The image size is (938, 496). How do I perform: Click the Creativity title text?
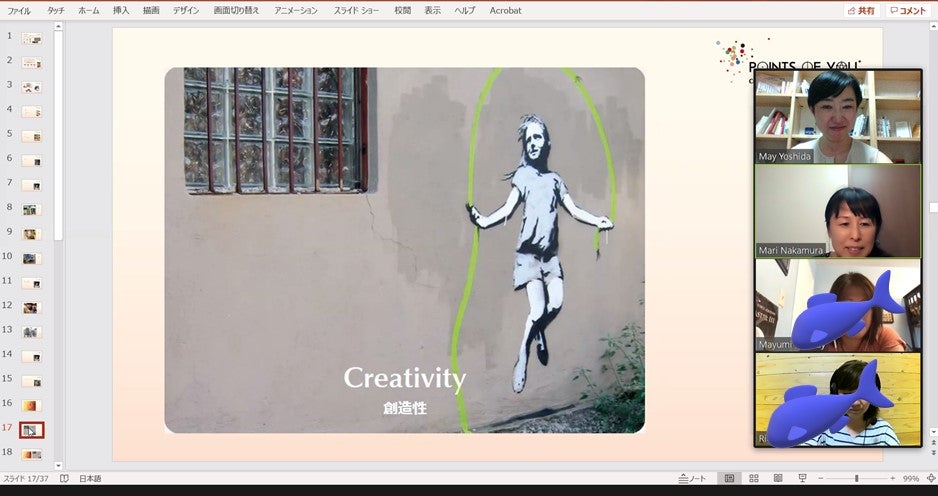404,378
